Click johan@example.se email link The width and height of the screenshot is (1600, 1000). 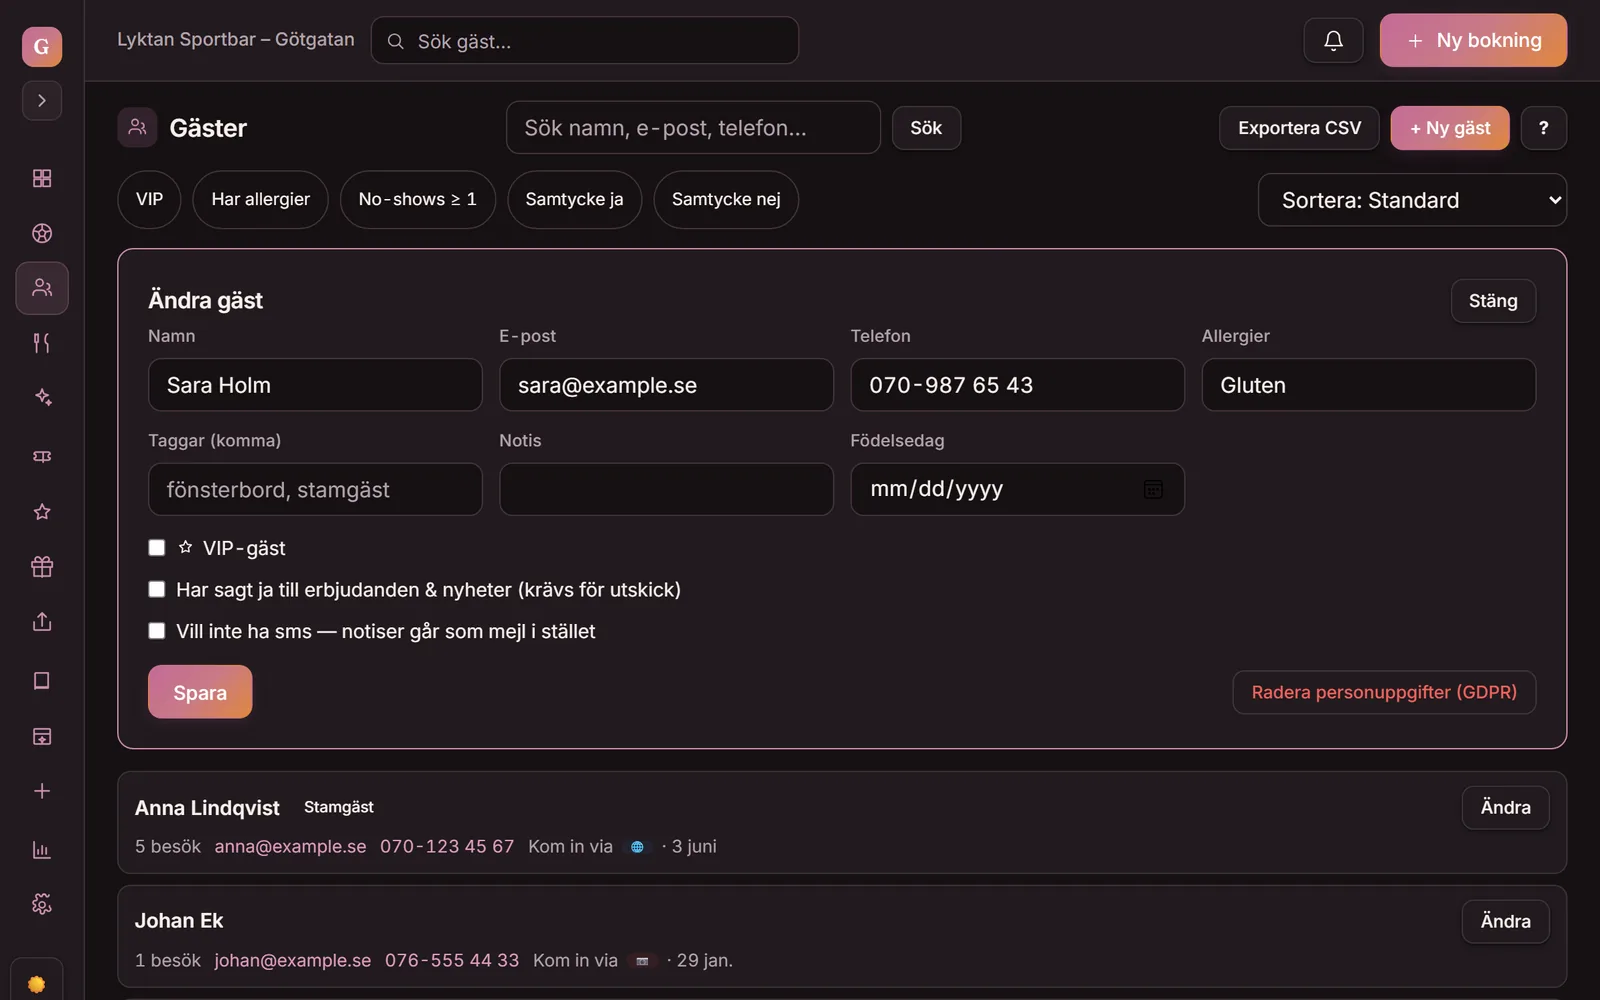tap(293, 960)
